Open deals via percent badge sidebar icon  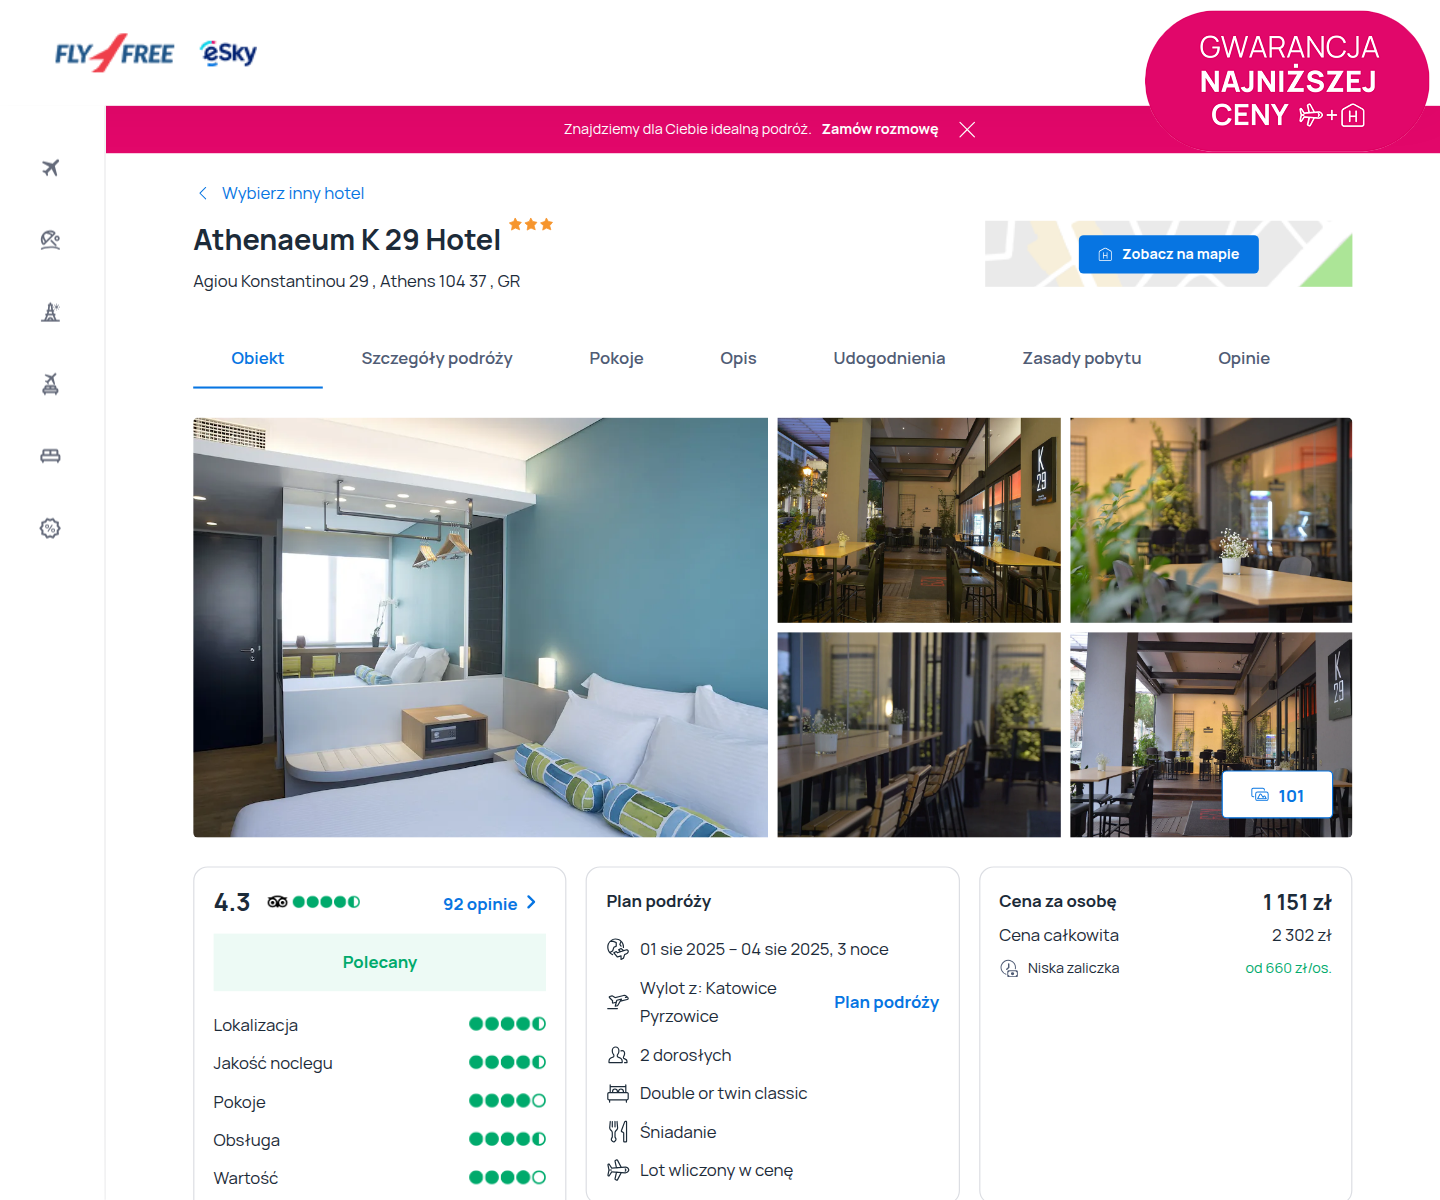[51, 528]
